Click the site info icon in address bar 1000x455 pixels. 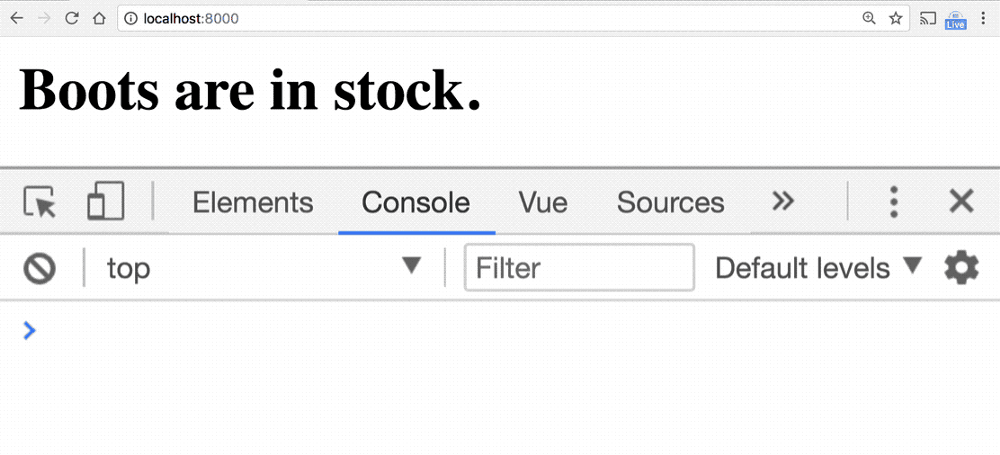click(131, 19)
